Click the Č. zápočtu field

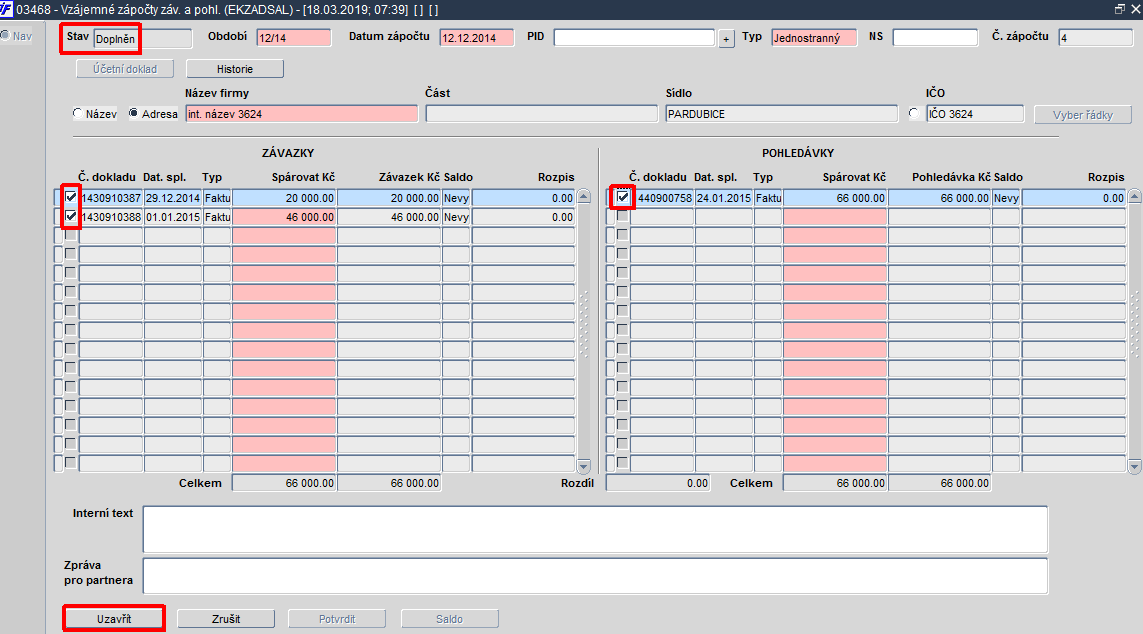1096,38
